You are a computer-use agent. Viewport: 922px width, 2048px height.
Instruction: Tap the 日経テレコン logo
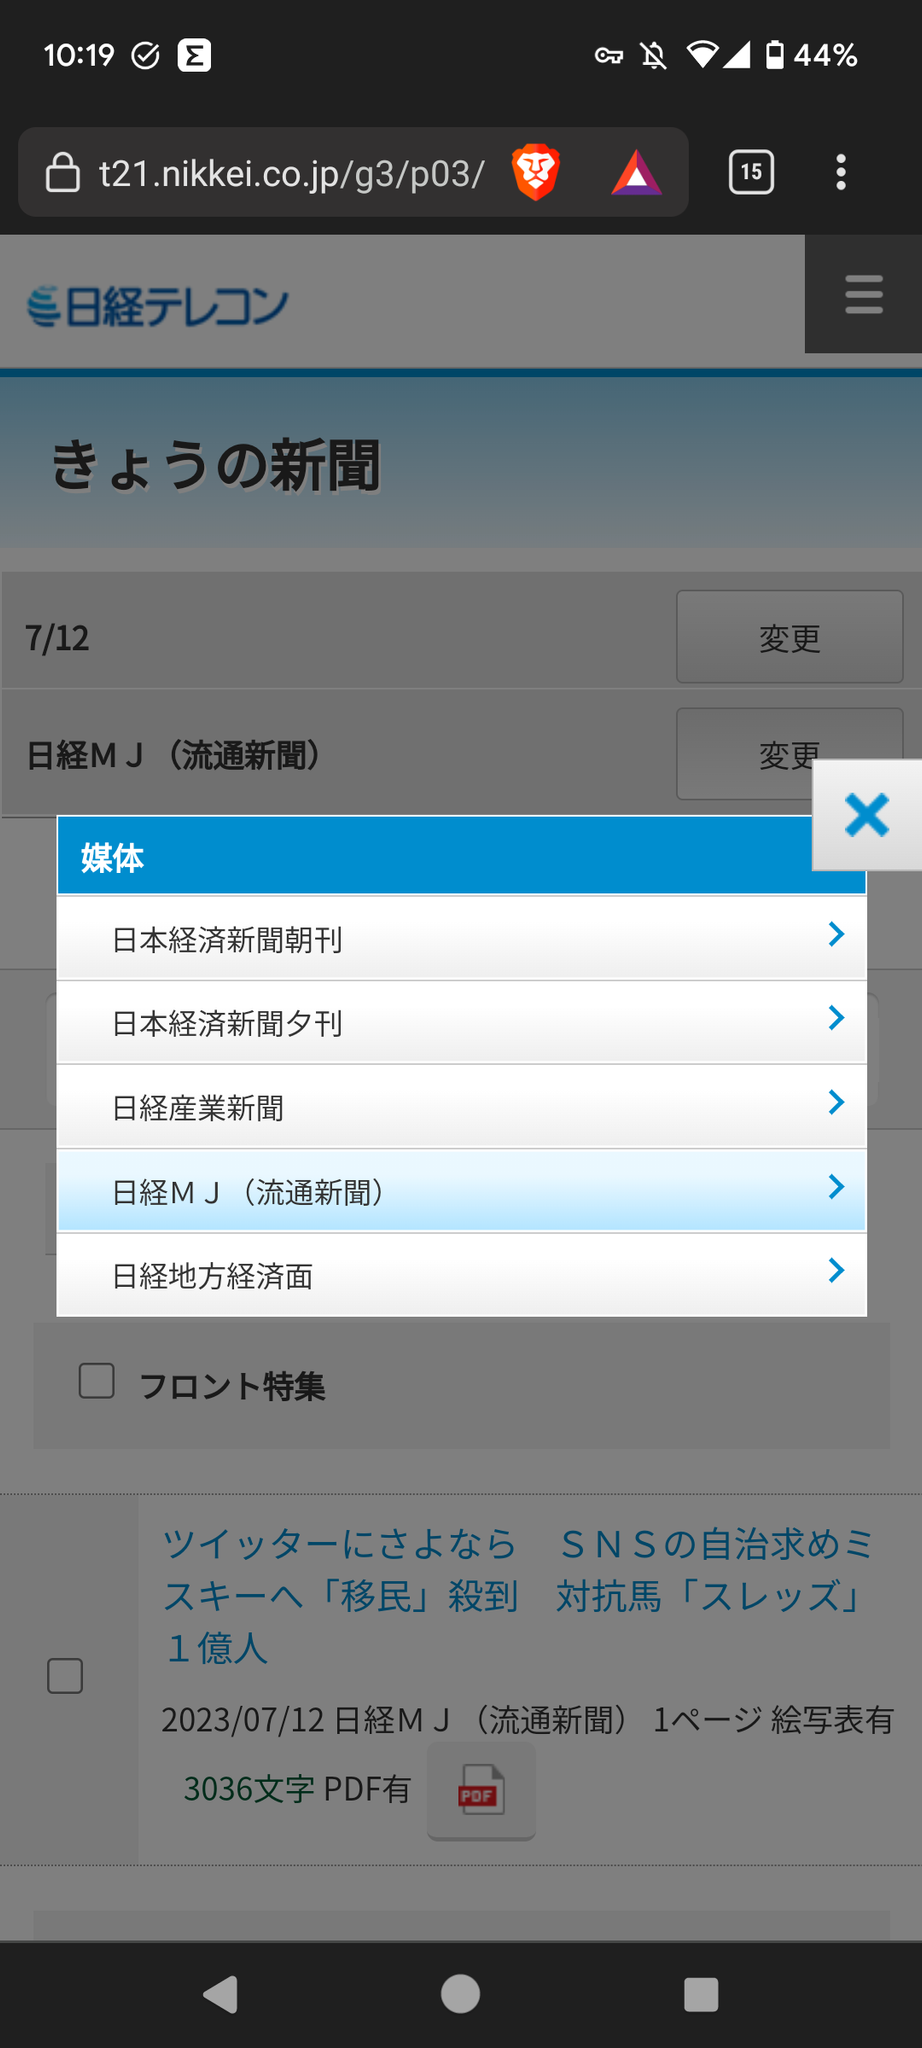click(158, 306)
